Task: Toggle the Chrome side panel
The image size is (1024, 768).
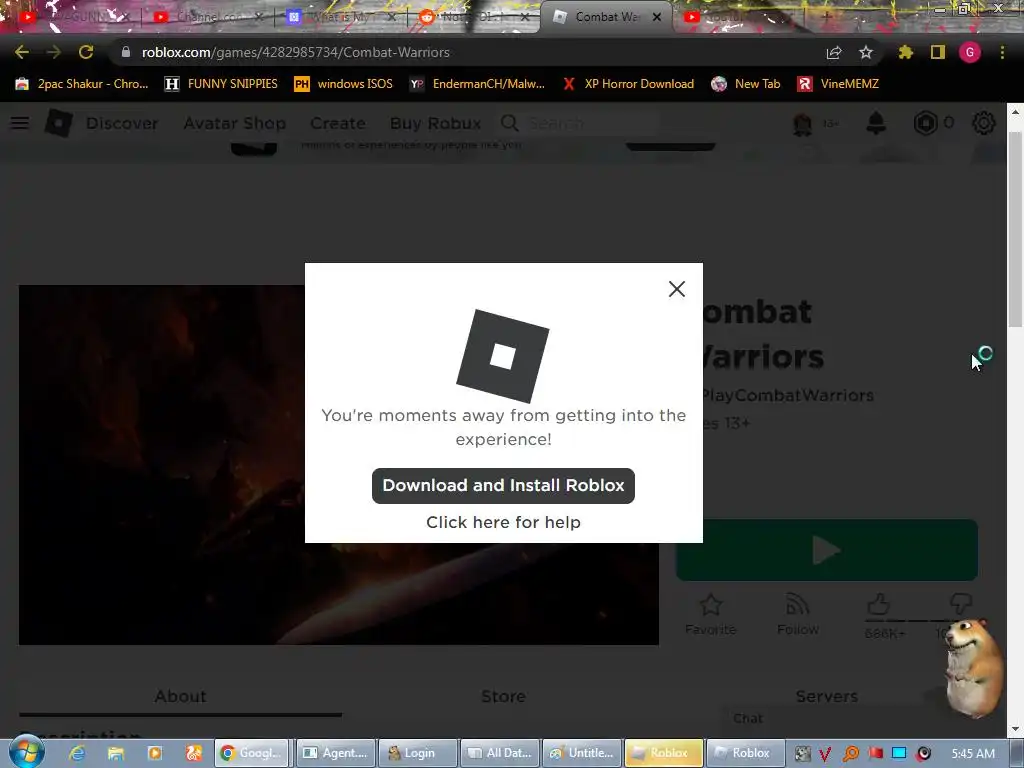Action: [x=938, y=52]
